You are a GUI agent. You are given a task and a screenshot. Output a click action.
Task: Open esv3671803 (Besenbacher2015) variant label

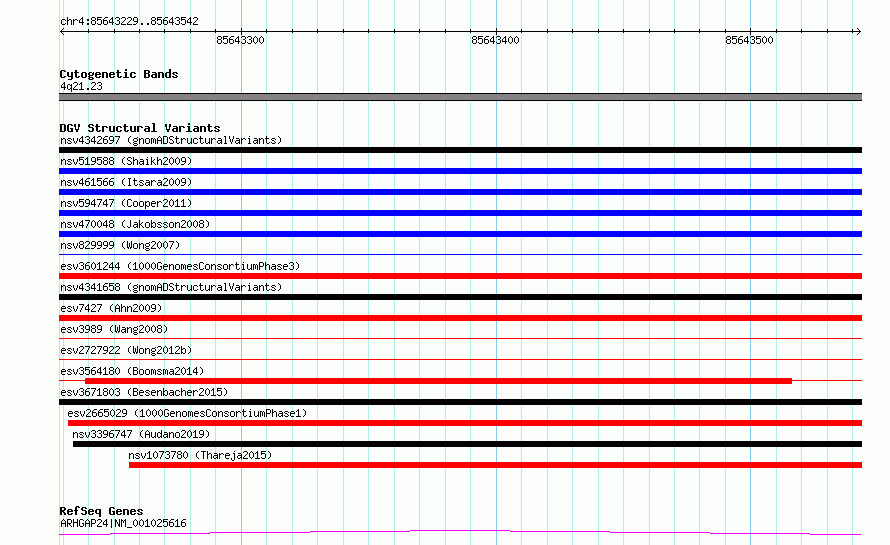click(144, 392)
